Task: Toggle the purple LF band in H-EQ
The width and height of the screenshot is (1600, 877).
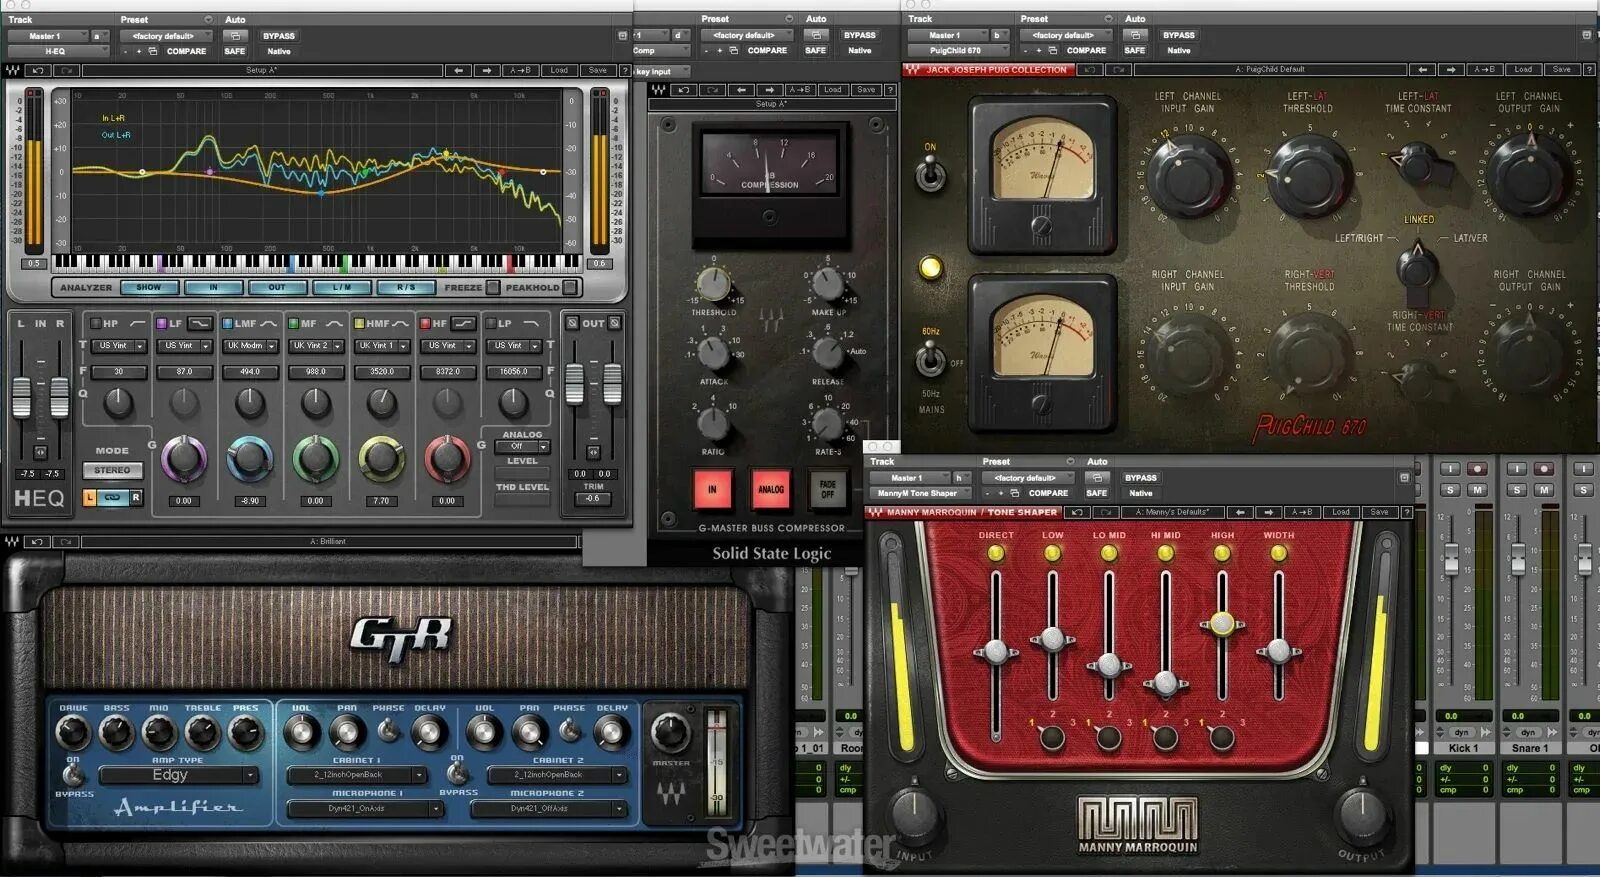Action: (x=162, y=323)
